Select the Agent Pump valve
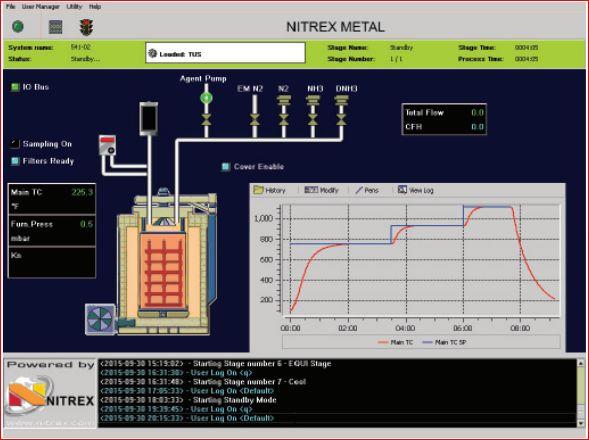 tap(206, 120)
